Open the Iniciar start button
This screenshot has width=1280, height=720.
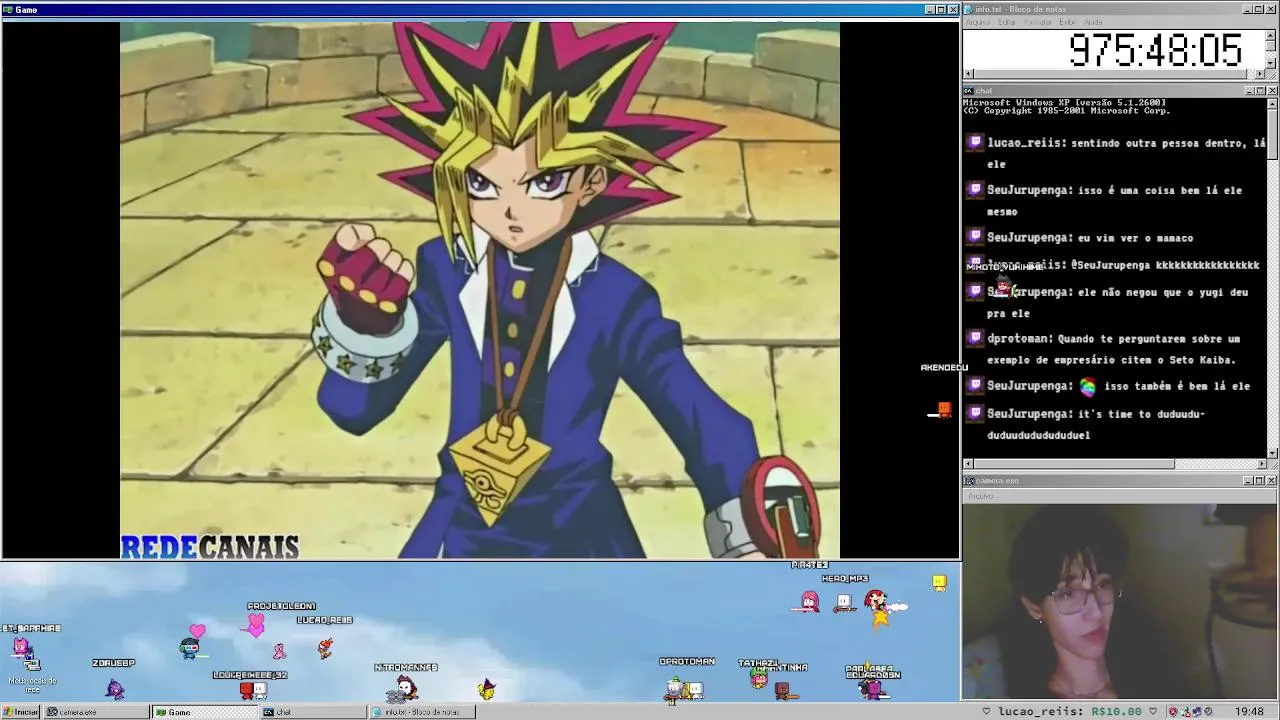click(20, 712)
